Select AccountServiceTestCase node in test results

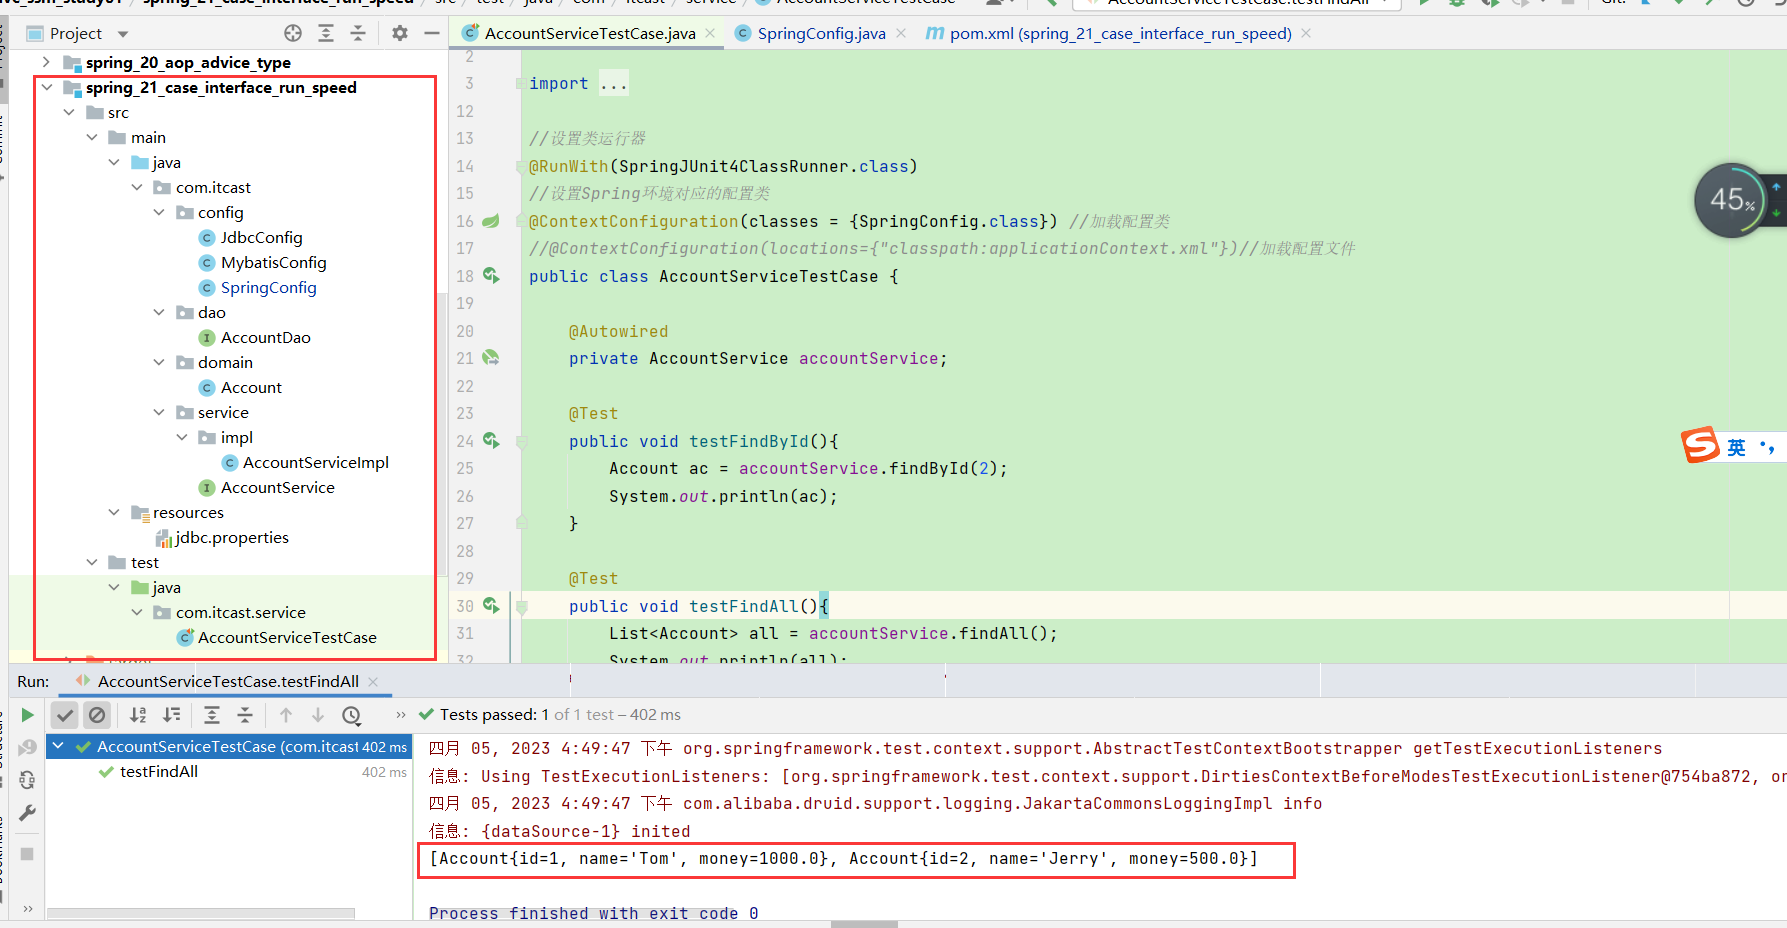228,747
